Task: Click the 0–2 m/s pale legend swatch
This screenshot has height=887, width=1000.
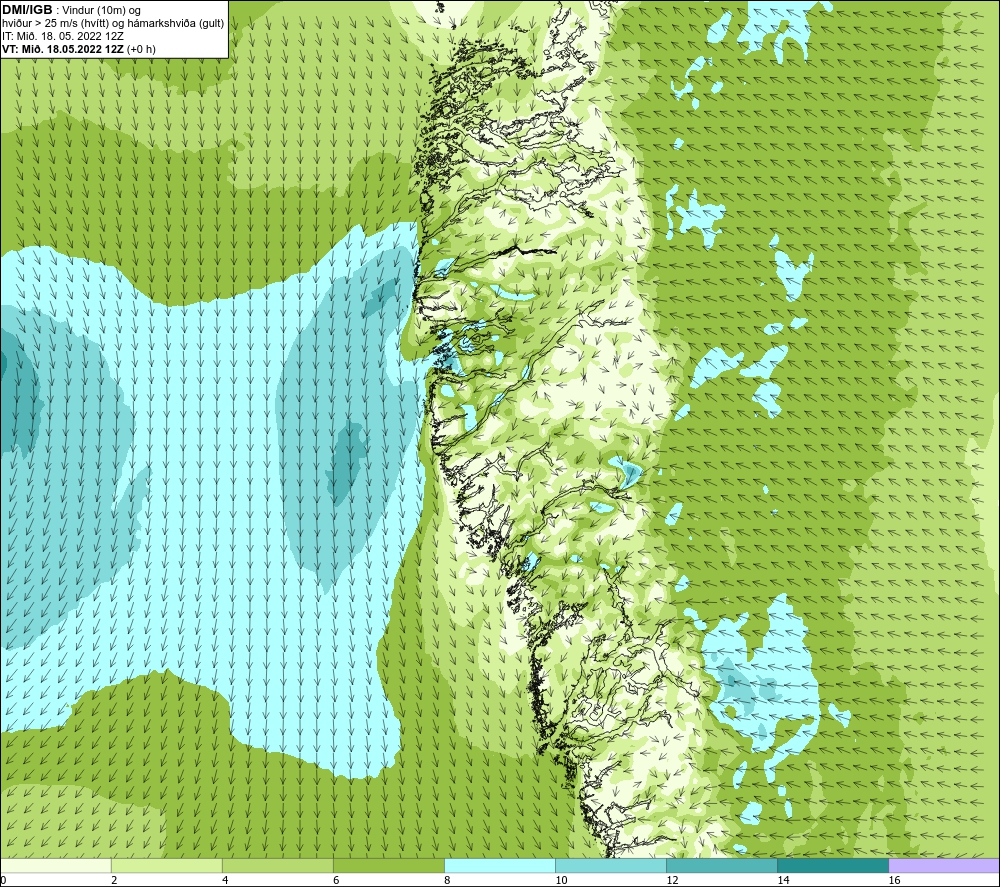Action: pyautogui.click(x=56, y=865)
